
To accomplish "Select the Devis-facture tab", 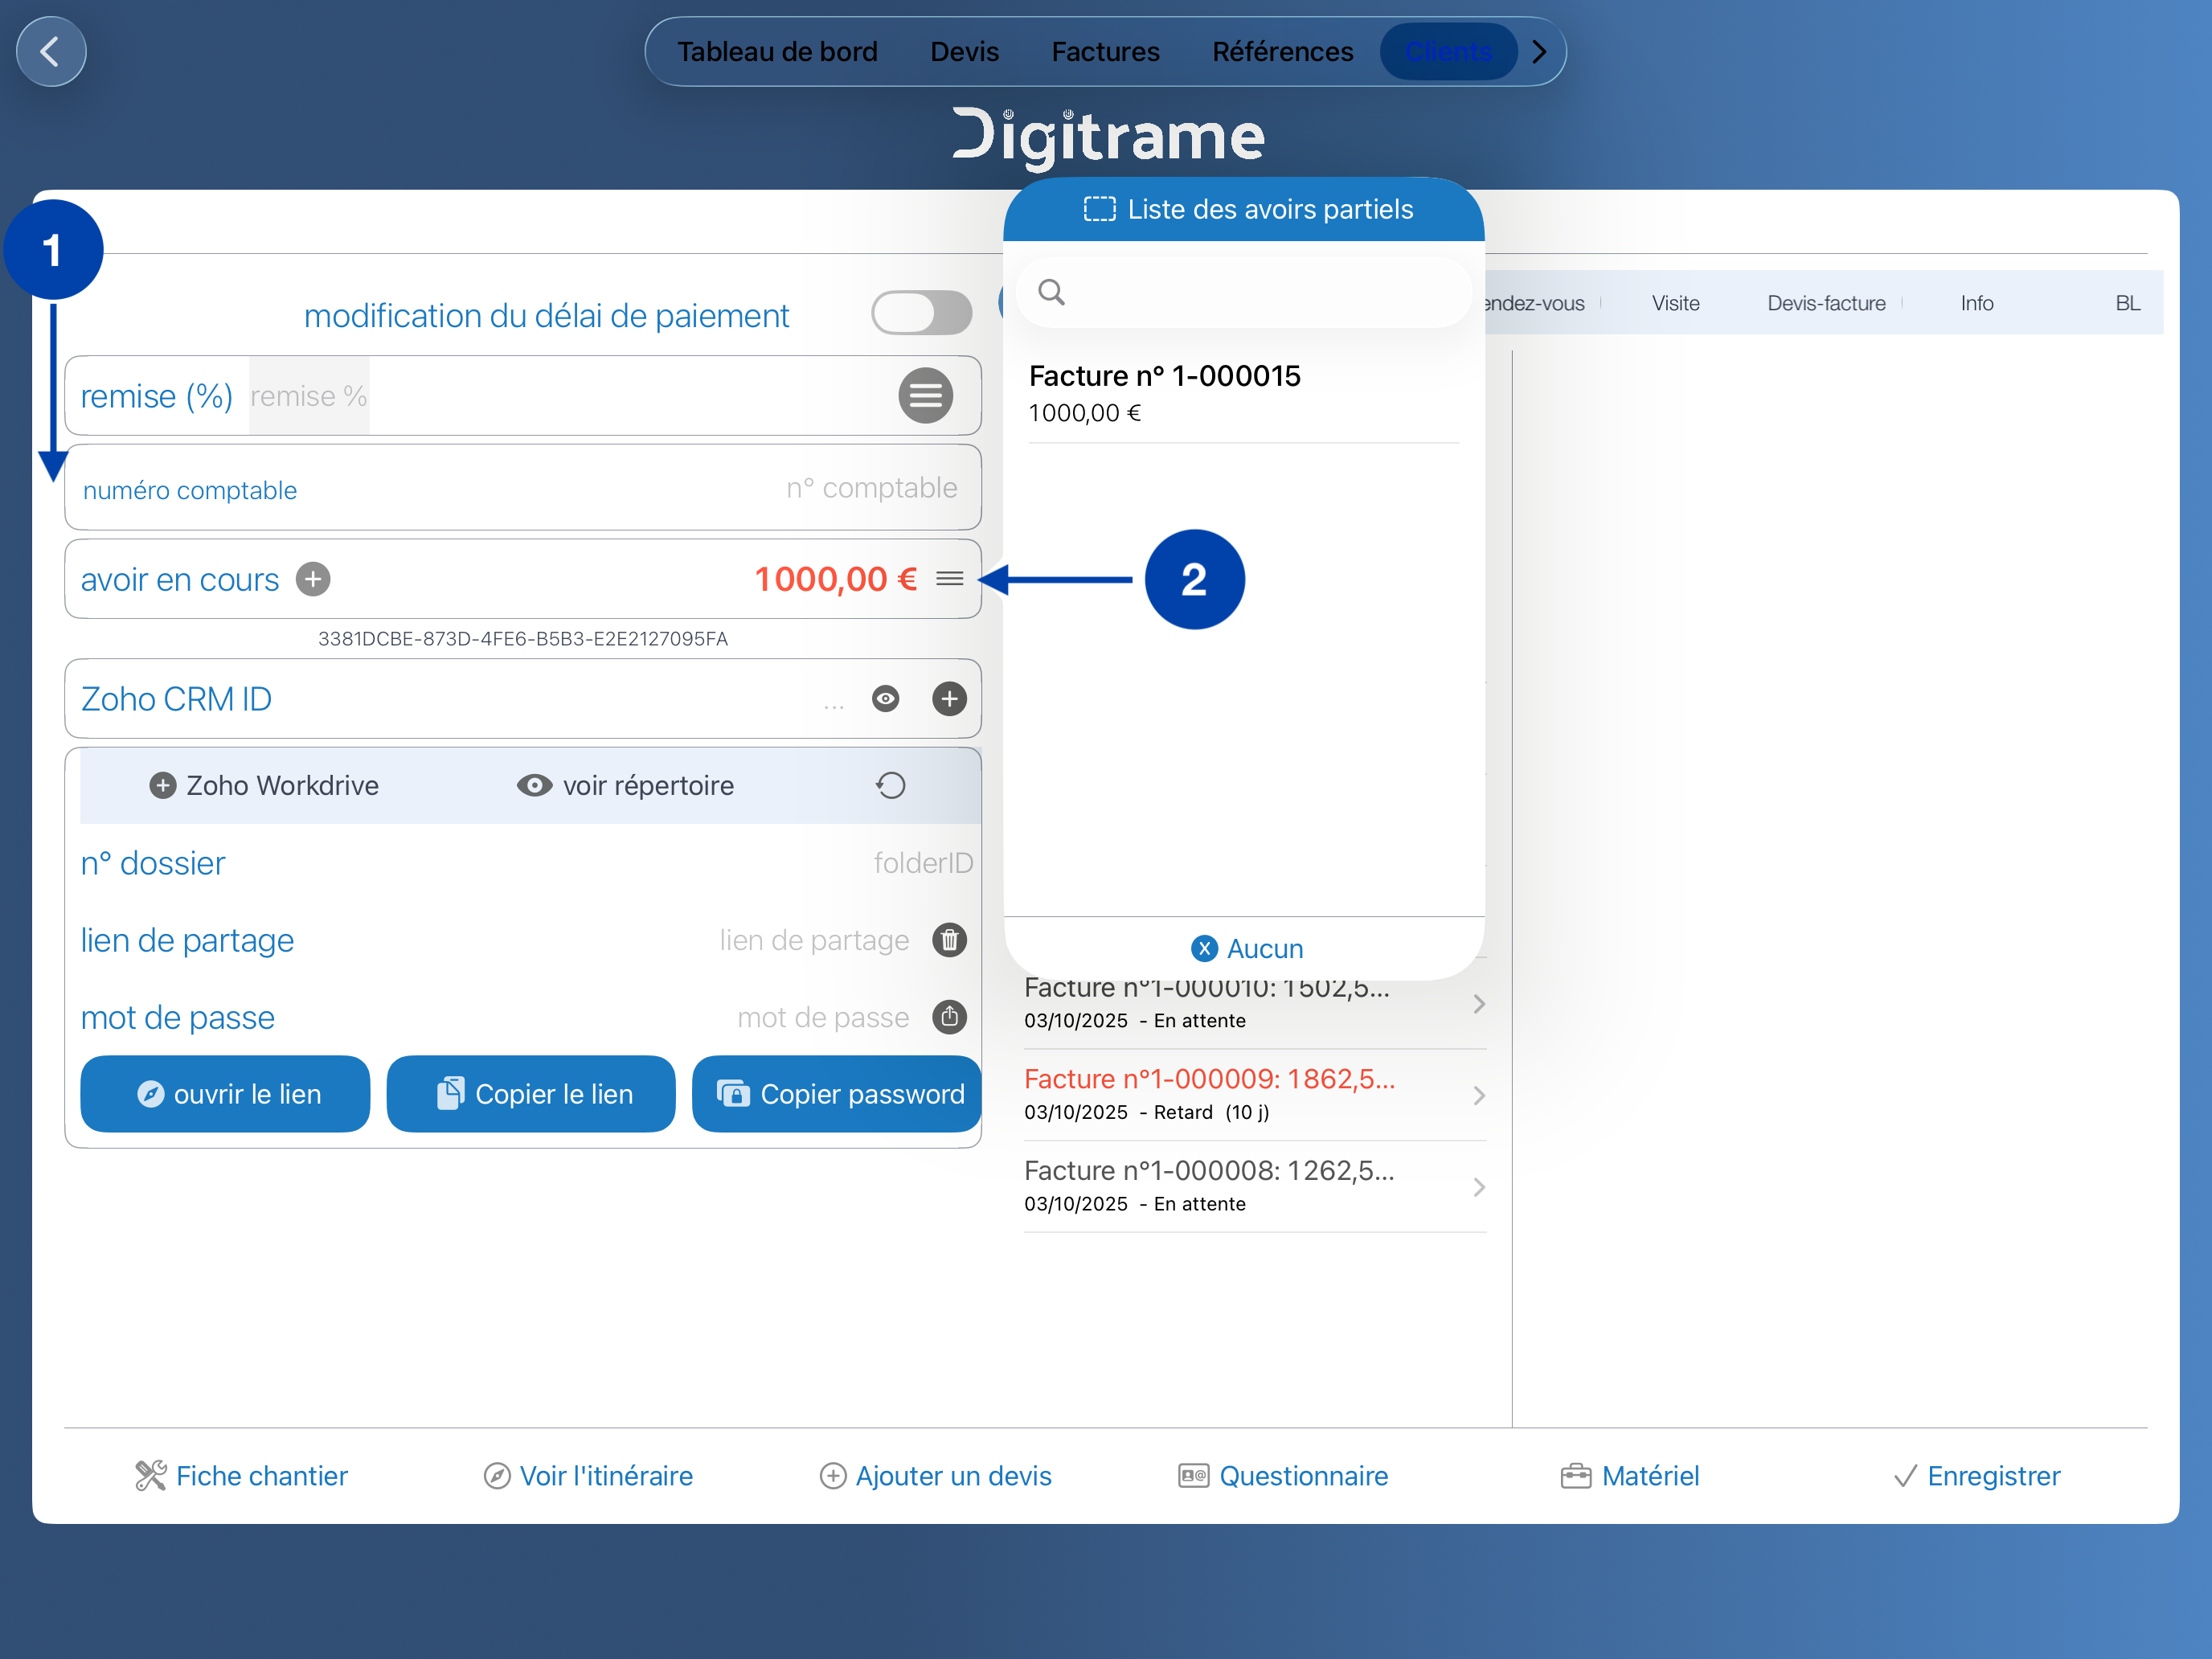I will (1825, 303).
